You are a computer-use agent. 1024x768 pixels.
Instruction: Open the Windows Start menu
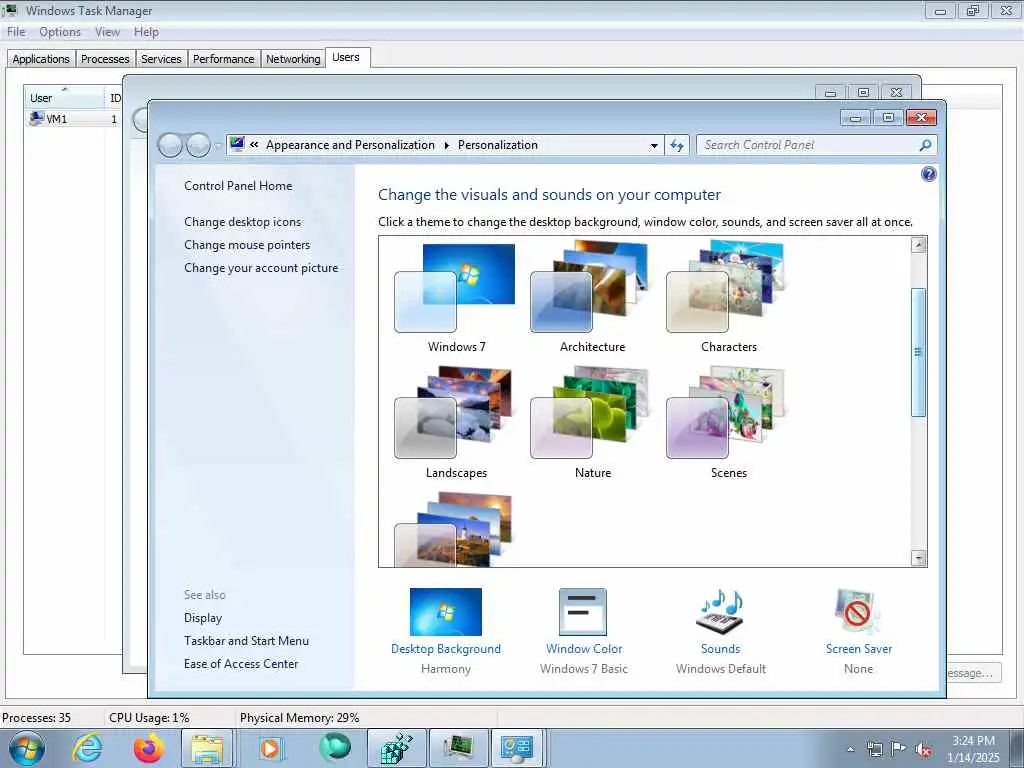click(27, 748)
